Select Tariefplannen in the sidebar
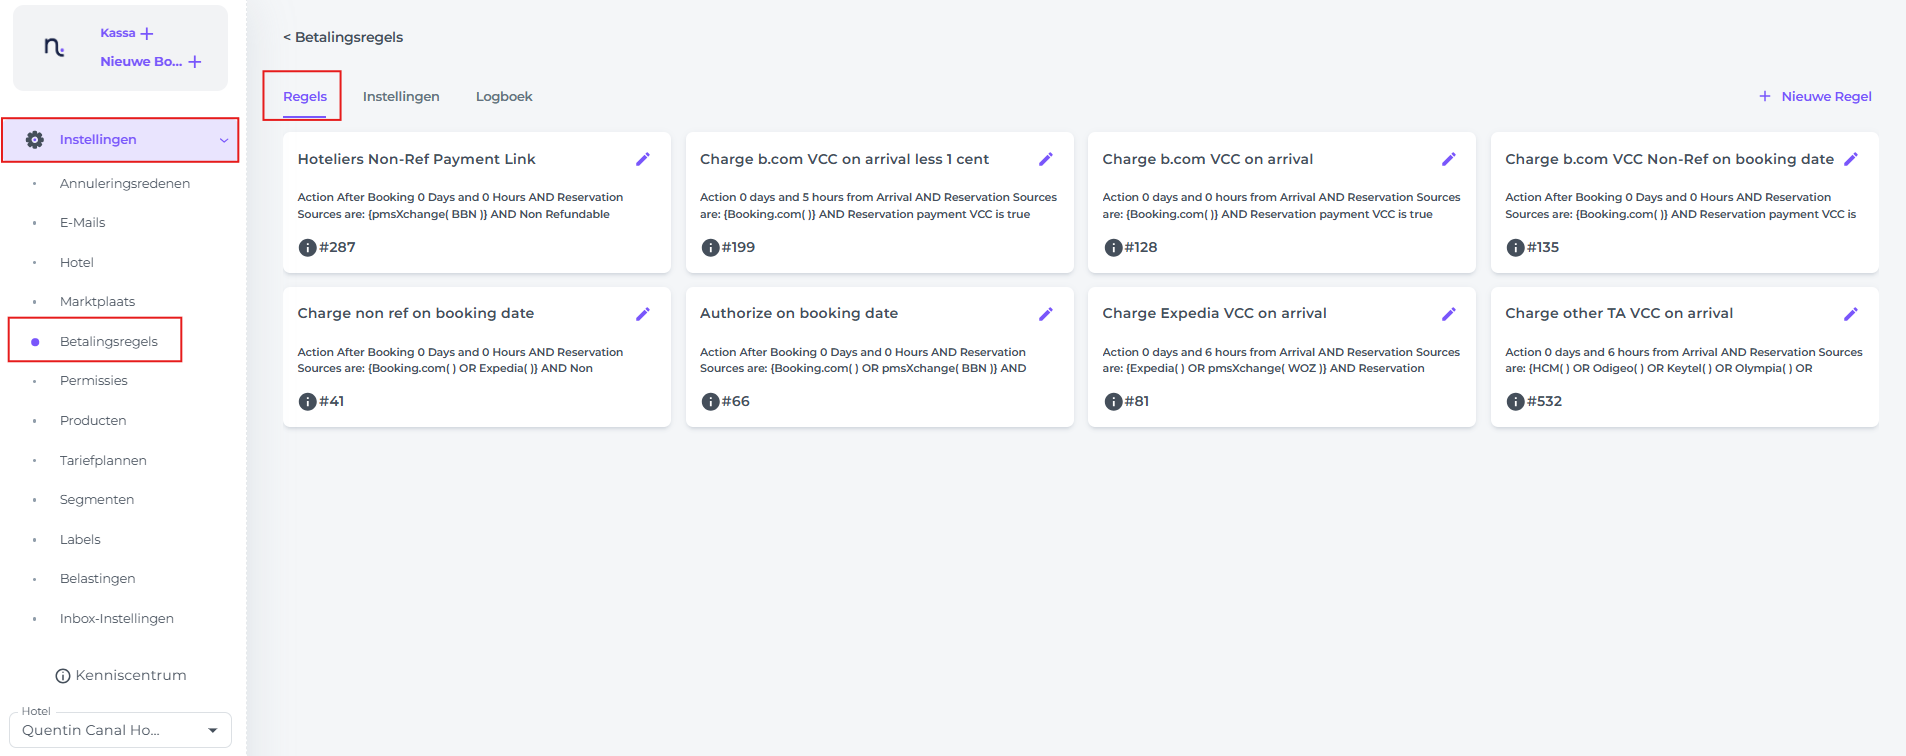Image resolution: width=1906 pixels, height=756 pixels. 103,461
